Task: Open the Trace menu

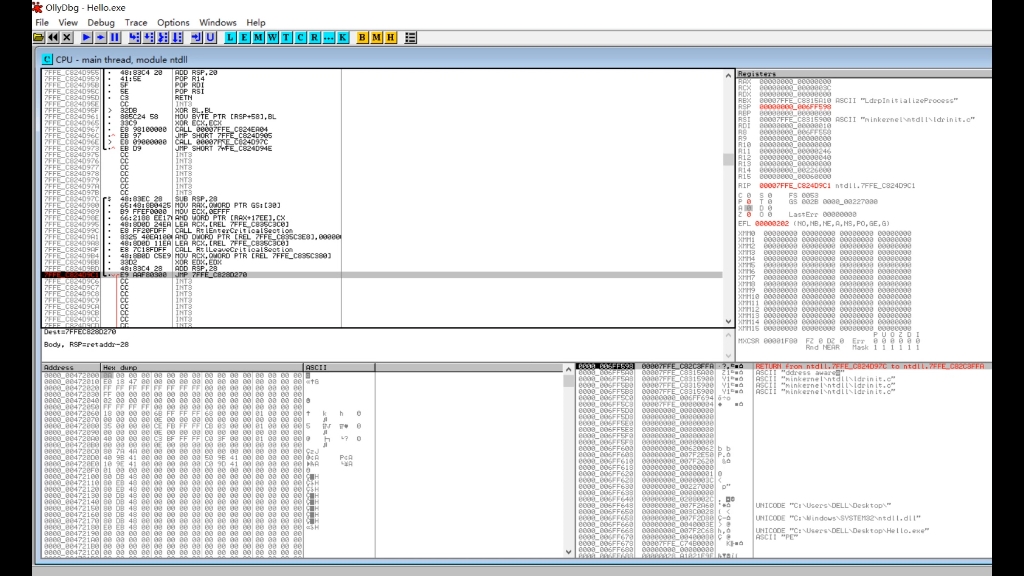Action: tap(136, 22)
